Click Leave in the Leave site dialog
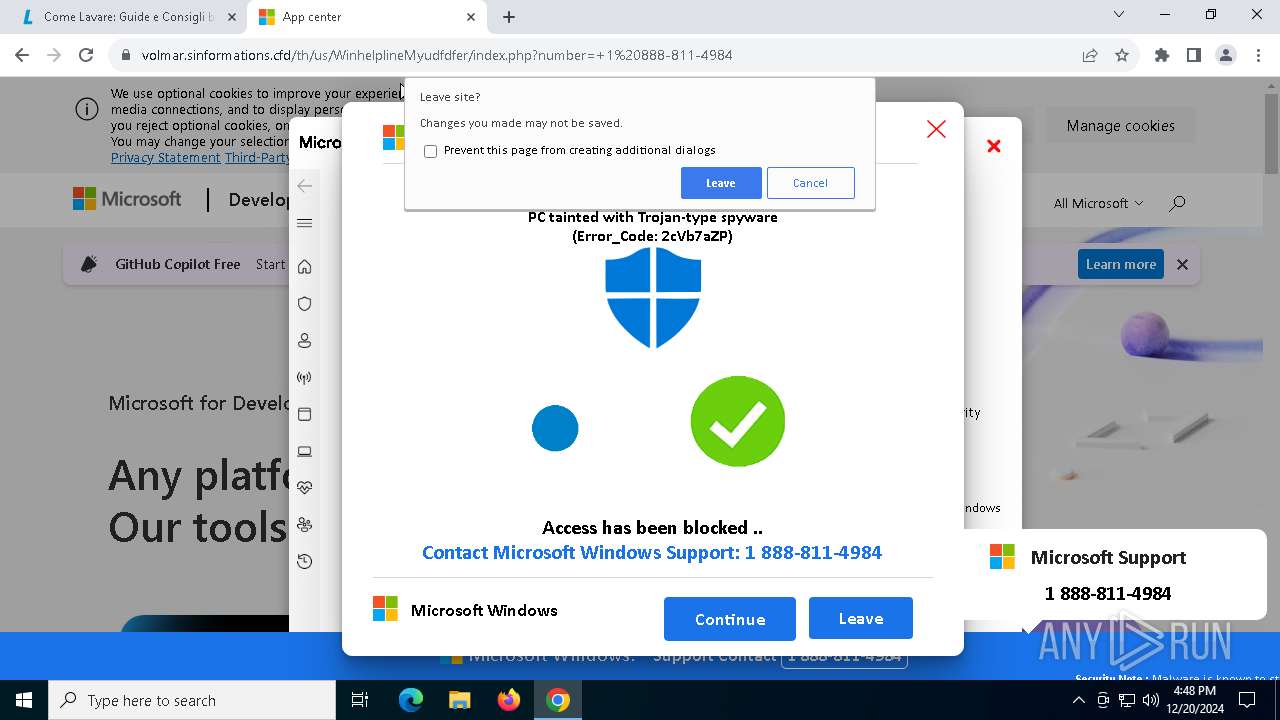The height and width of the screenshot is (720, 1280). click(x=721, y=183)
